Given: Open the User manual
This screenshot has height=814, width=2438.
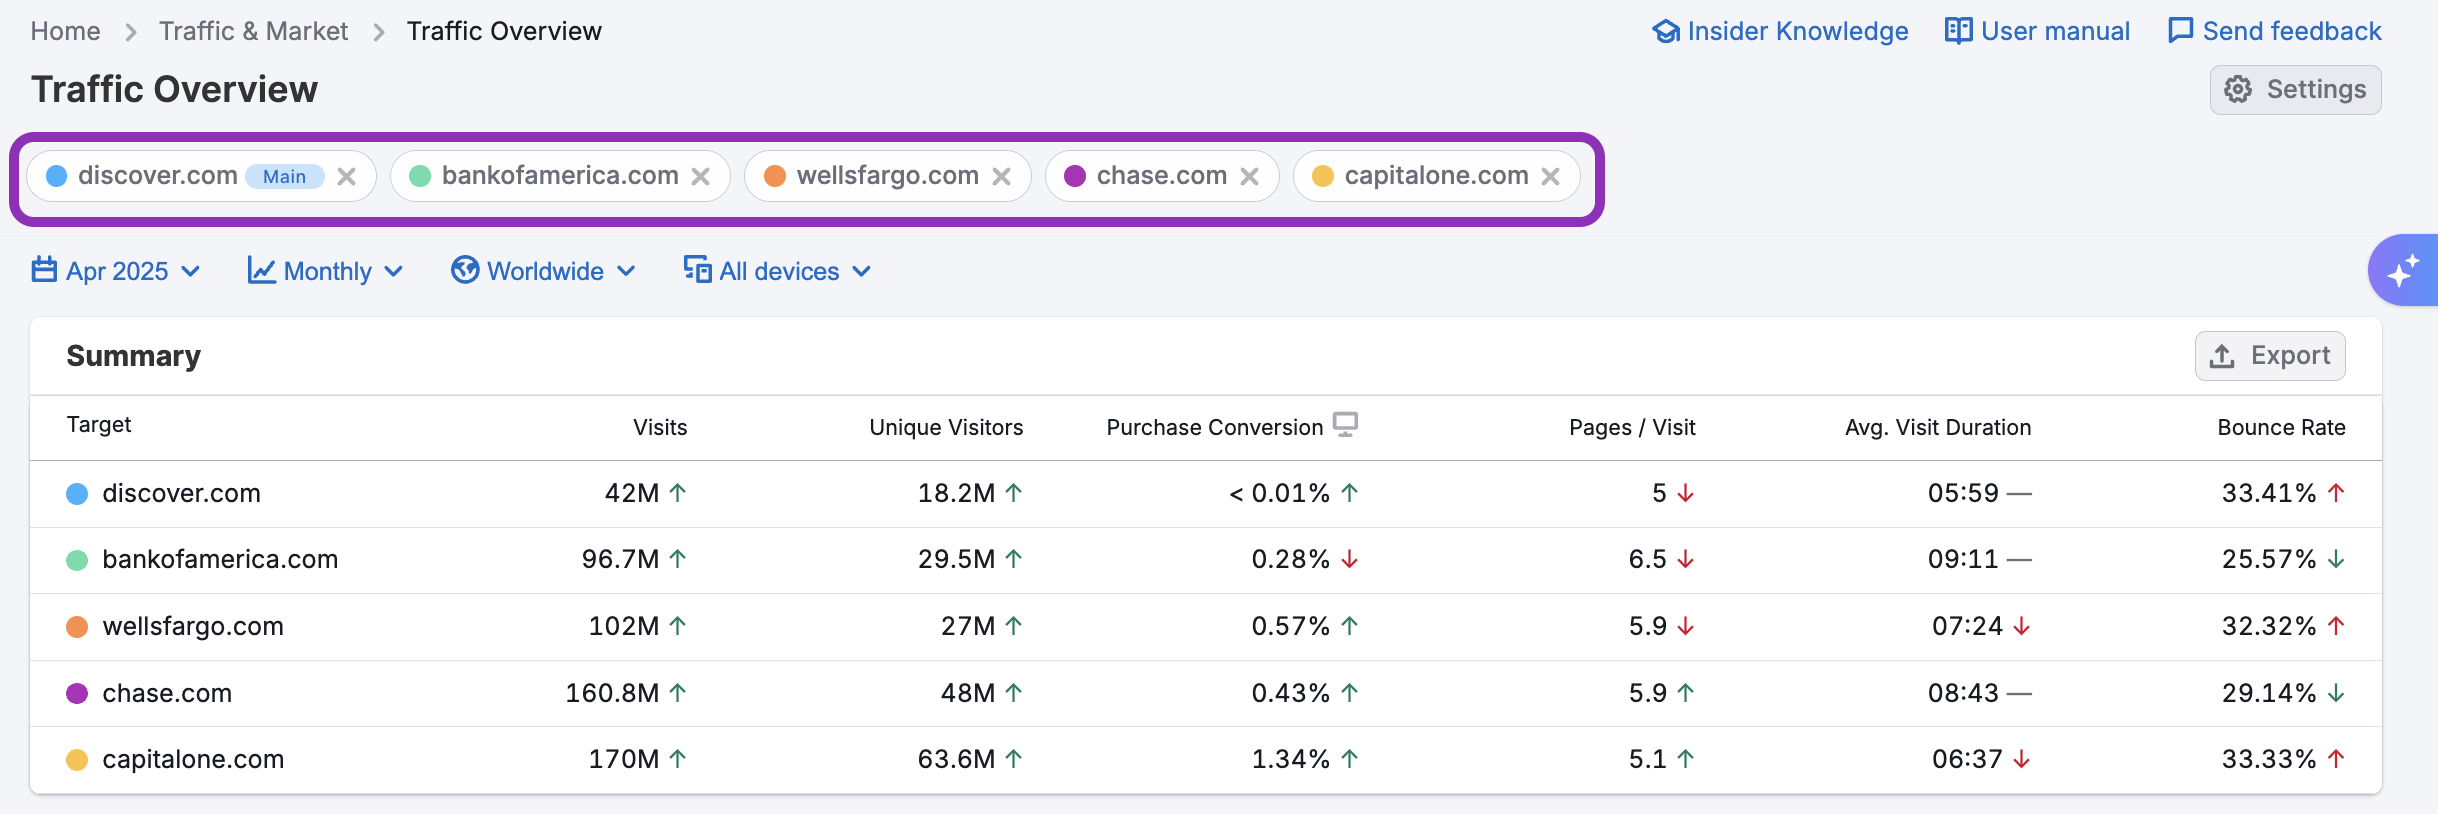Looking at the screenshot, I should tap(2037, 31).
